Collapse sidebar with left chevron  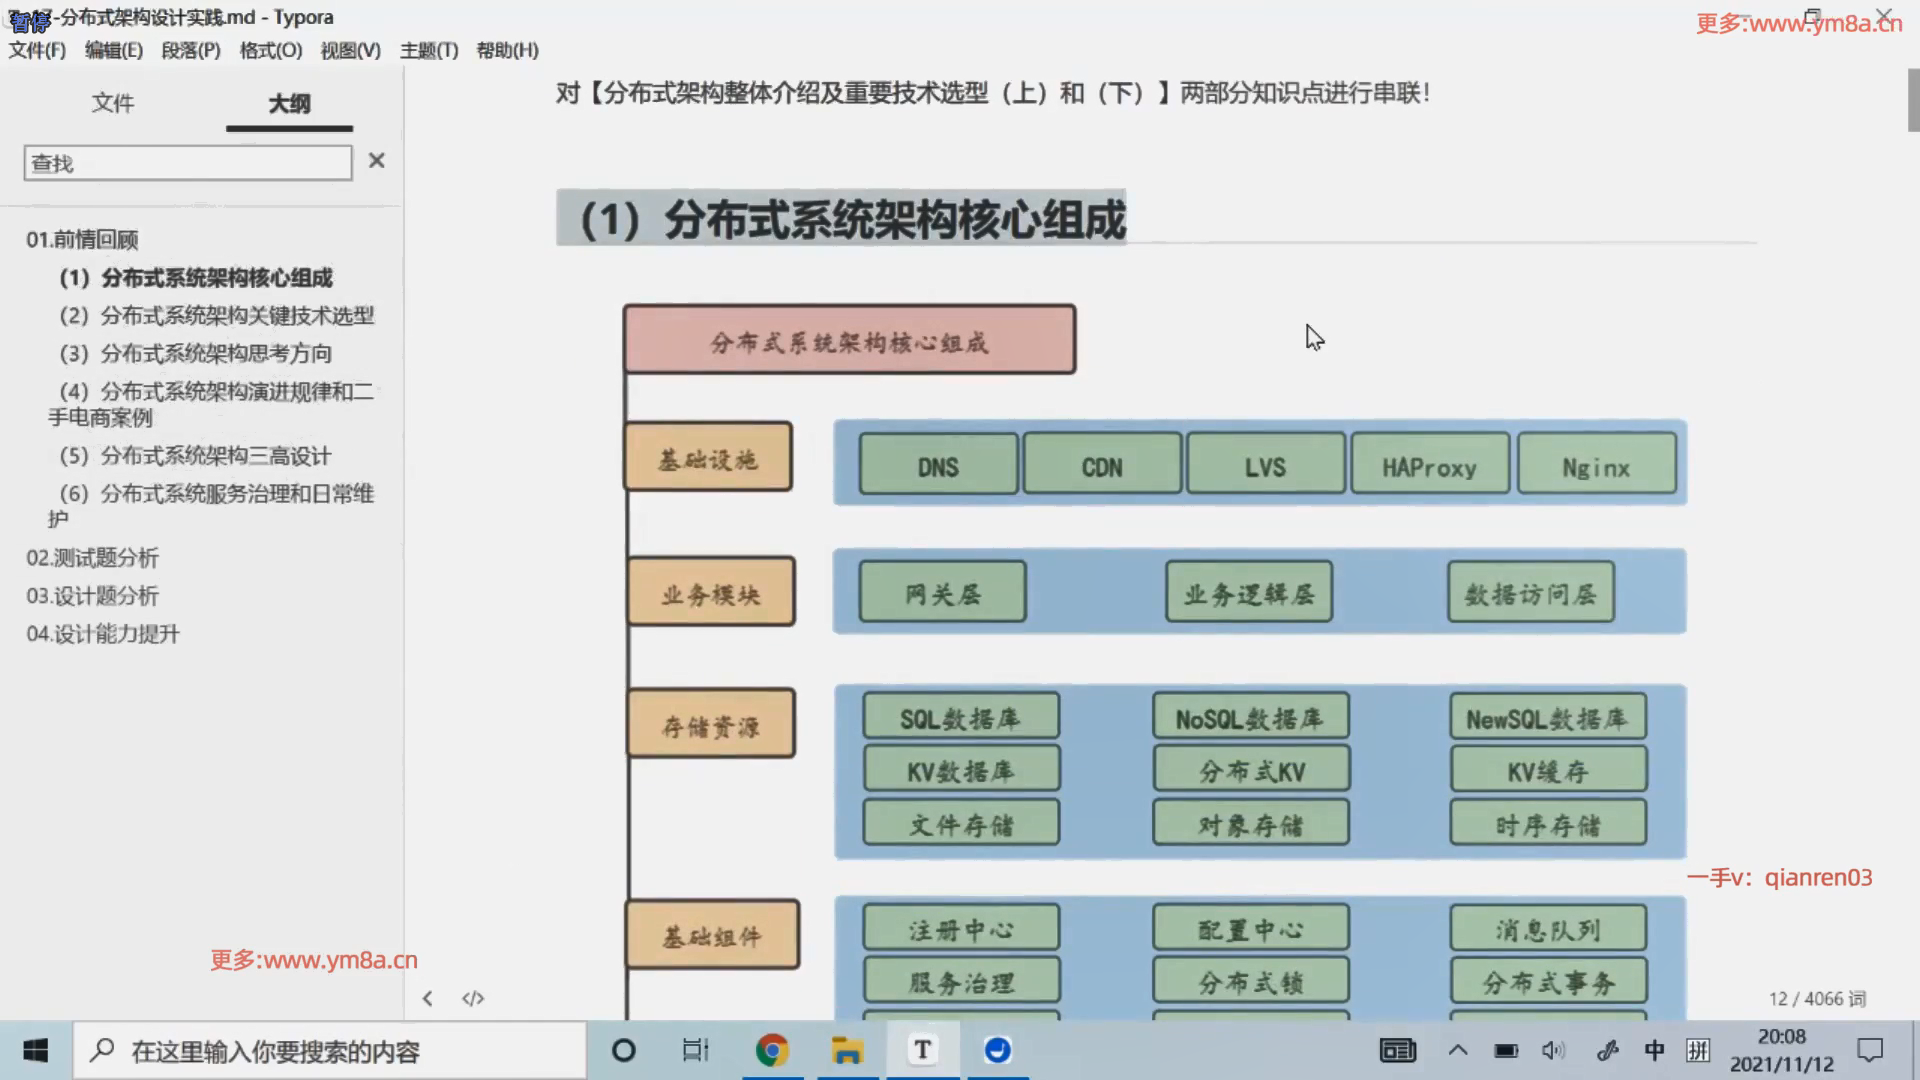[x=427, y=998]
